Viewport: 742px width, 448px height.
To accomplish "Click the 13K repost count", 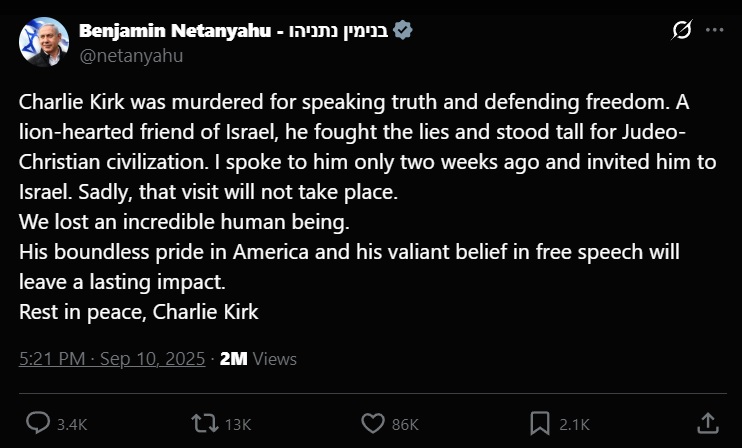I will point(238,424).
